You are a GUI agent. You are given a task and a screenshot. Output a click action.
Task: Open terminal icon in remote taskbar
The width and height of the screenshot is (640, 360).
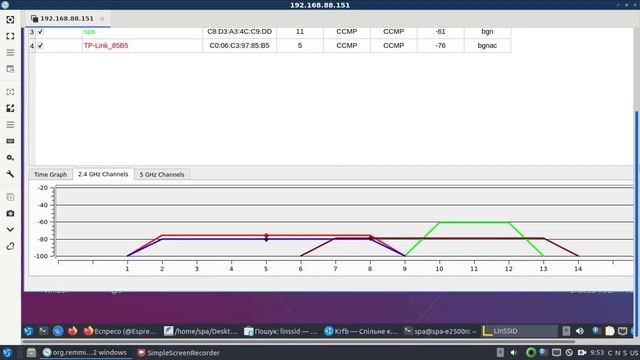click(43, 331)
